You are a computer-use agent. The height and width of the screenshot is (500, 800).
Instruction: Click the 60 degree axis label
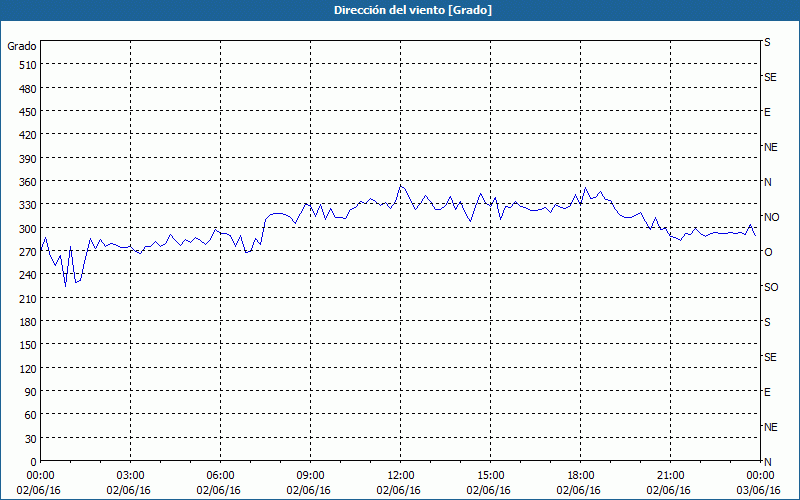[x=31, y=415]
